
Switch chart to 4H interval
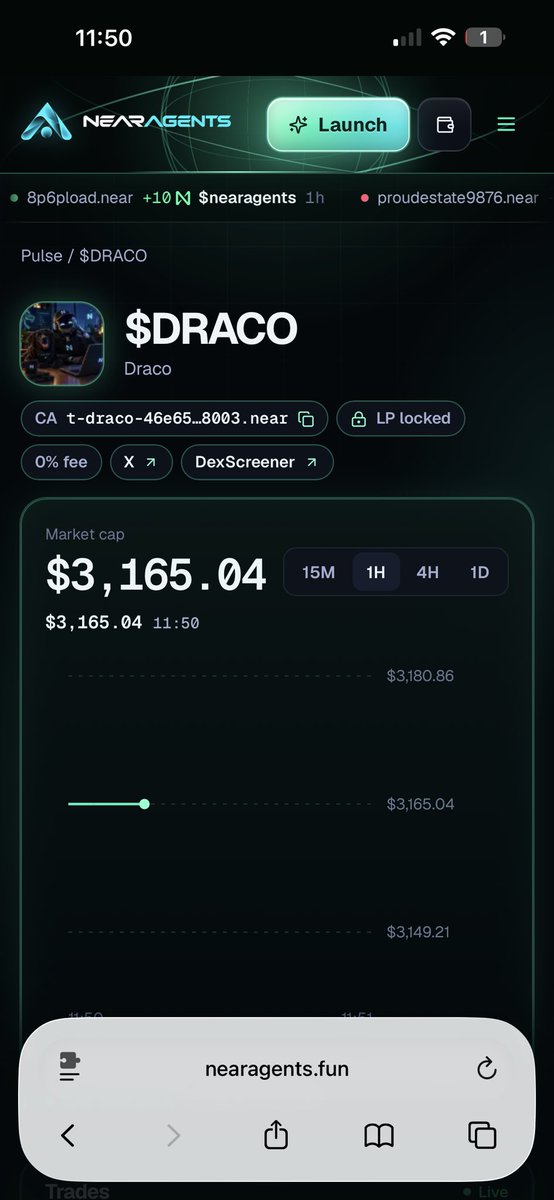coord(428,573)
